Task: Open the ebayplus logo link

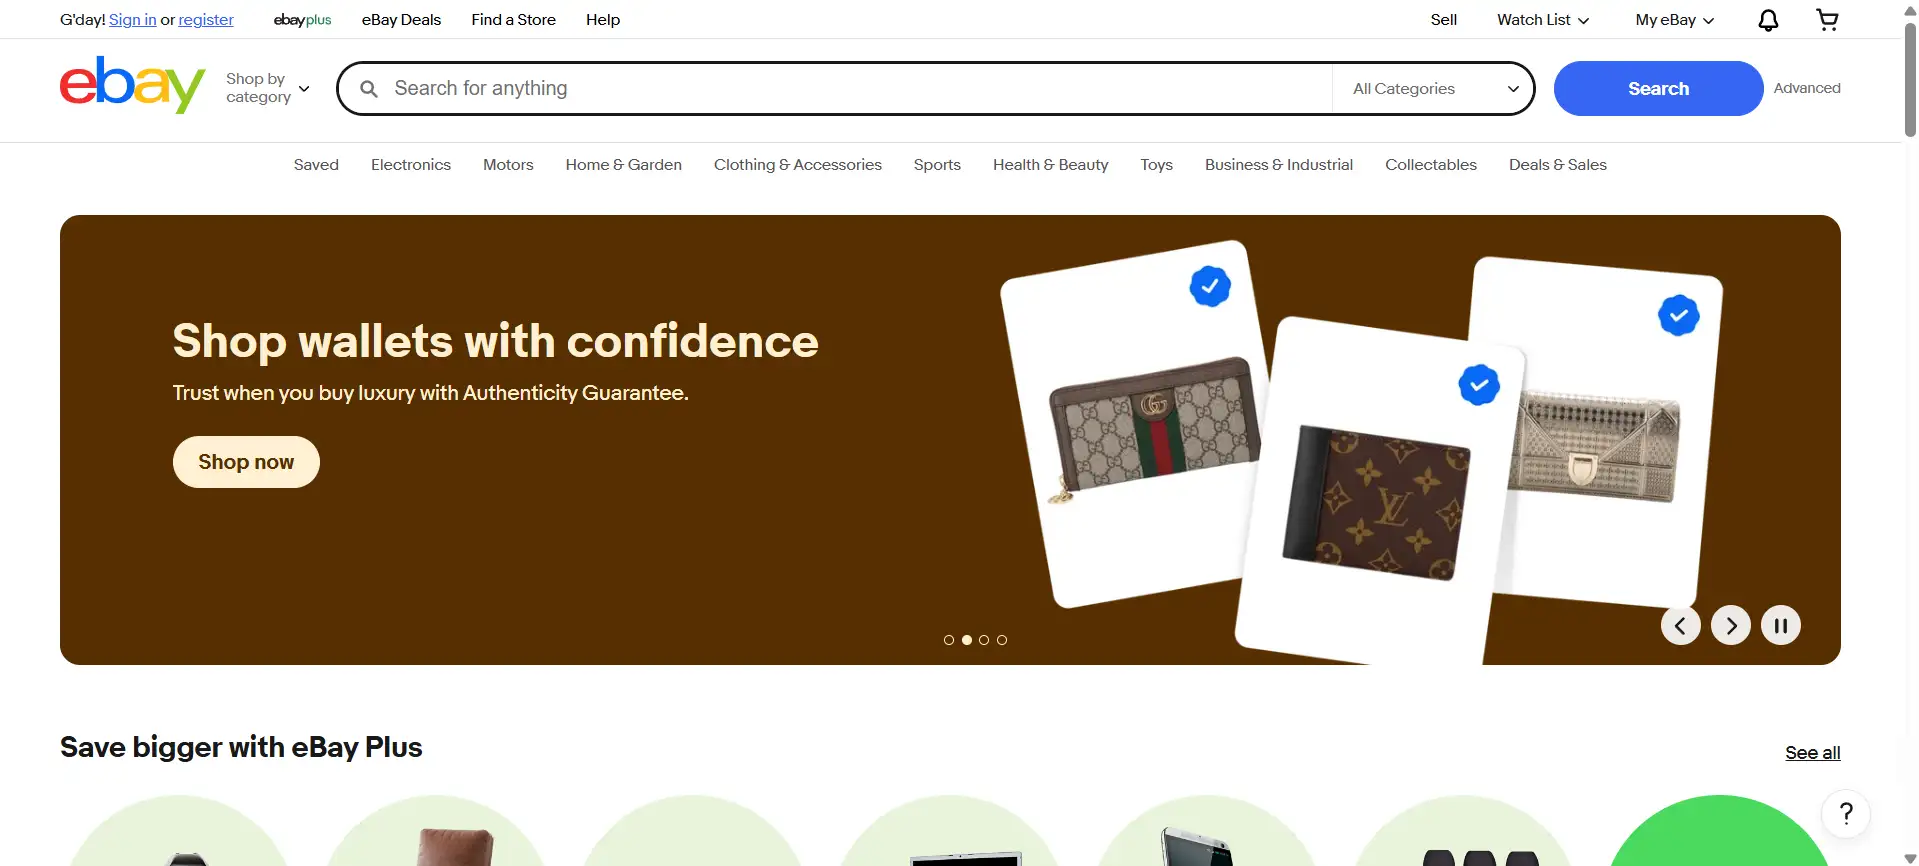Action: 302,20
